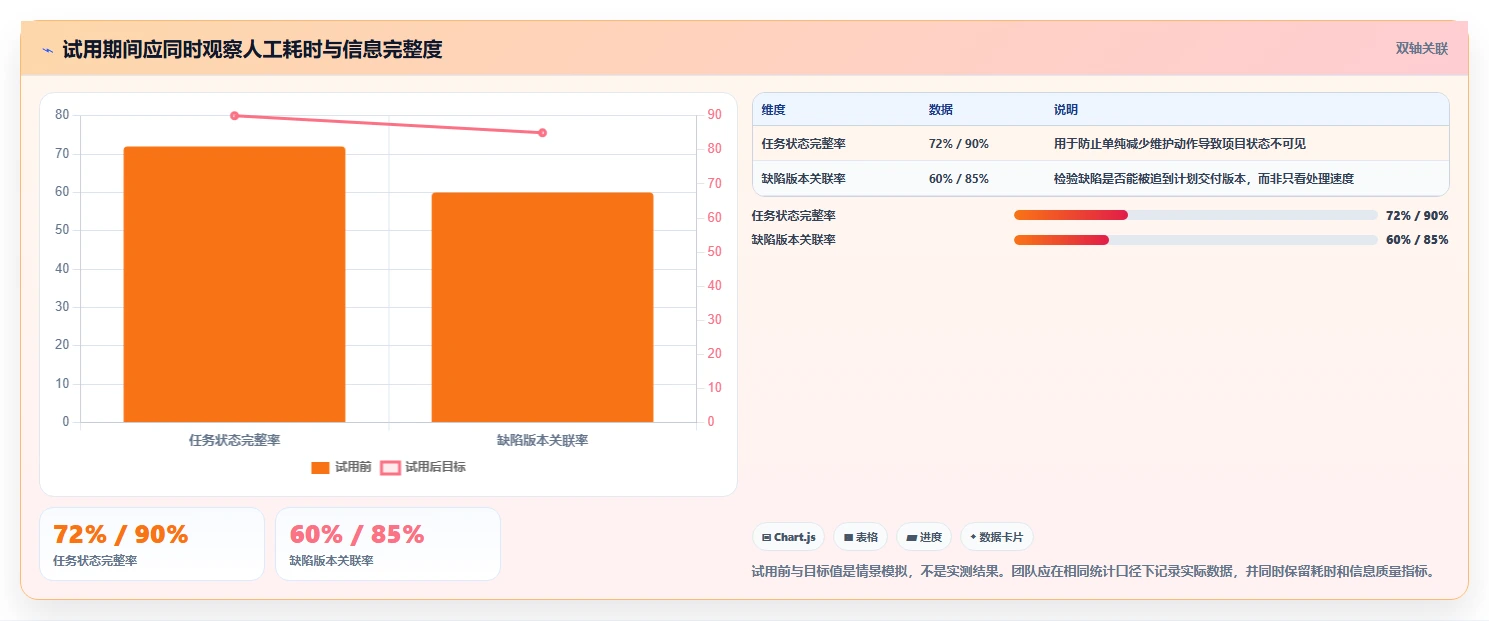Toggle the 试用前 legend item
1489x621 pixels.
coord(341,467)
